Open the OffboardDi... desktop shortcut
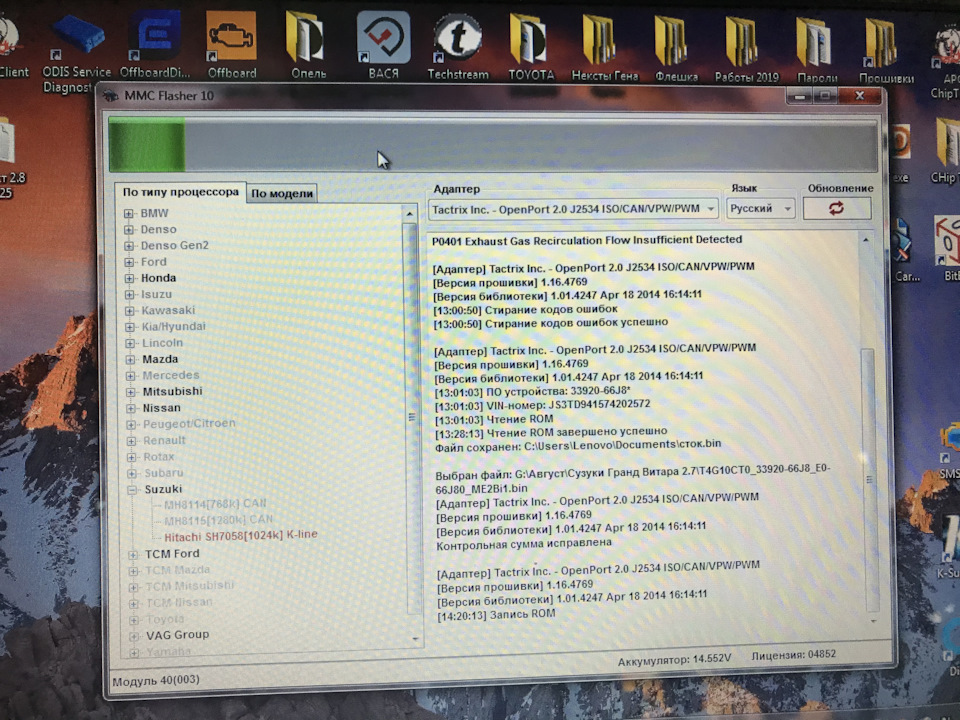The width and height of the screenshot is (960, 720). coord(155,45)
